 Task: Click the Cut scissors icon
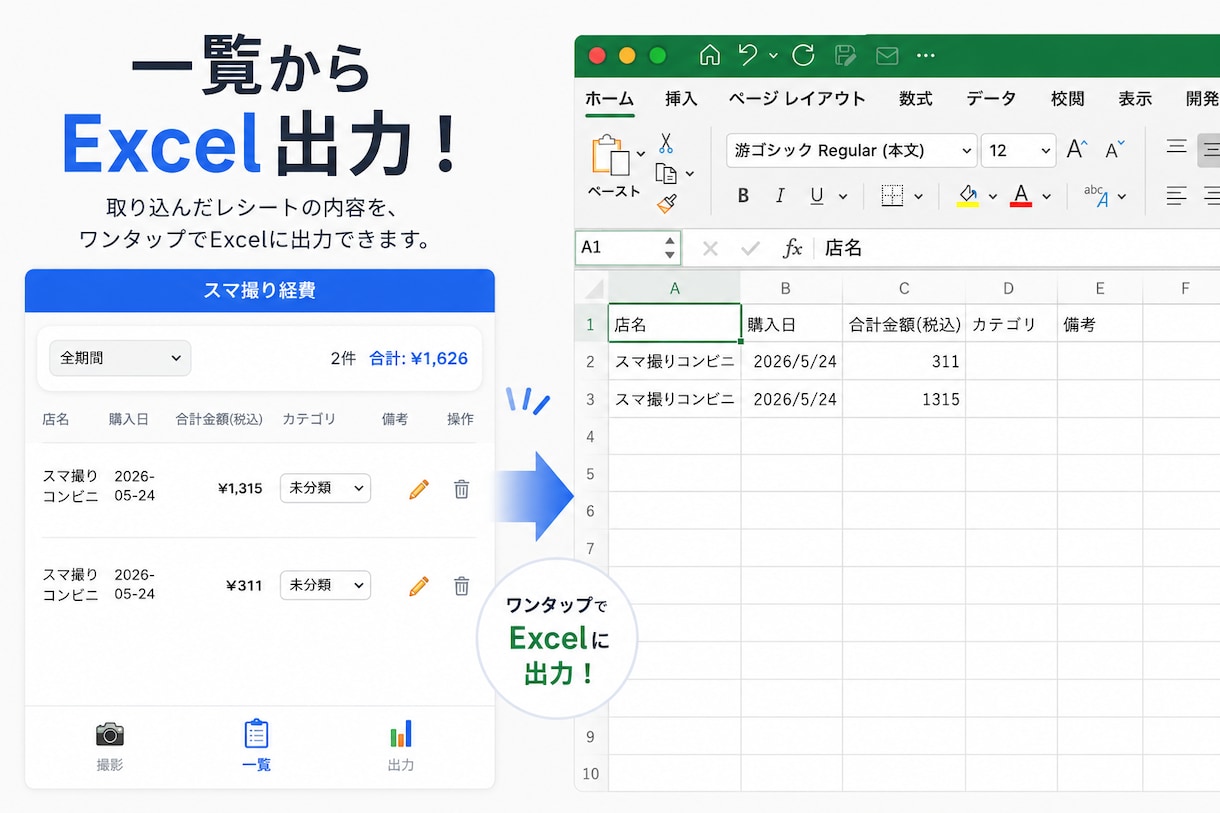[666, 143]
